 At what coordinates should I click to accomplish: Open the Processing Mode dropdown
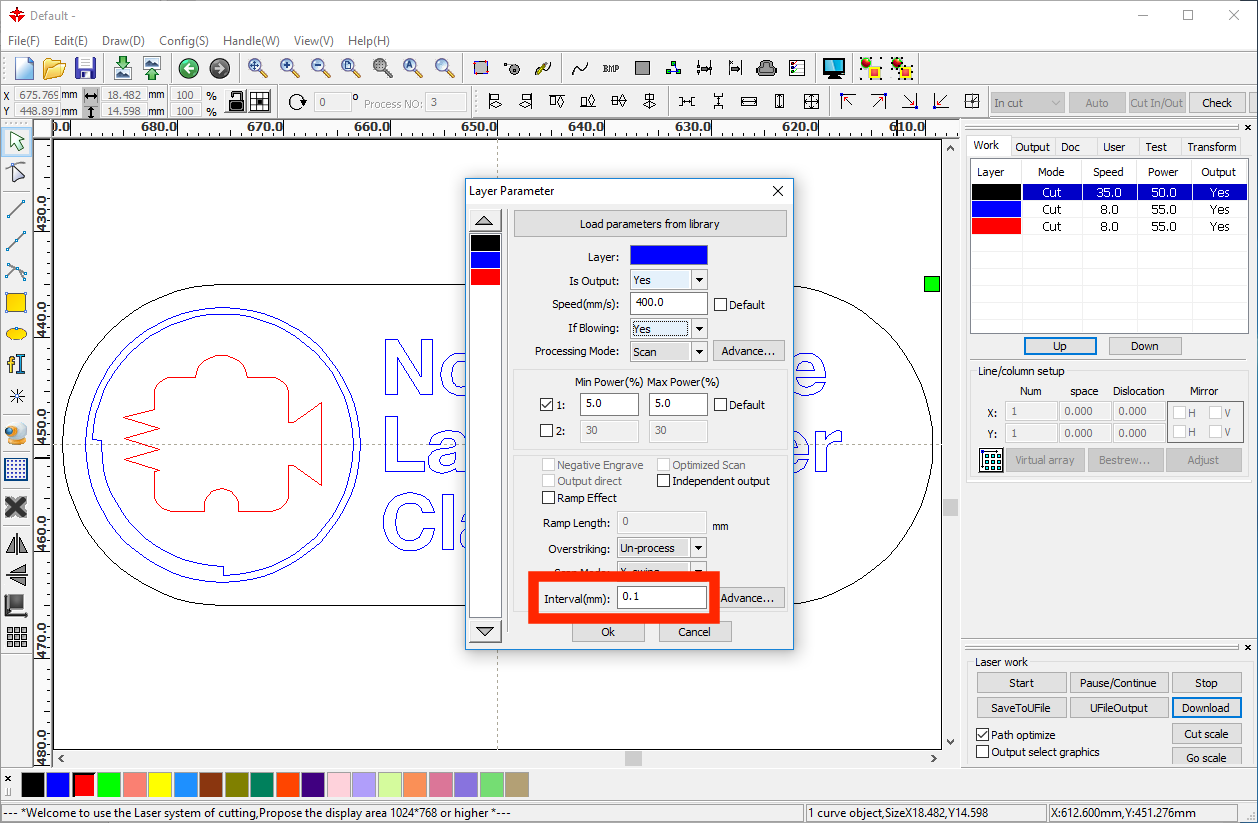(699, 352)
